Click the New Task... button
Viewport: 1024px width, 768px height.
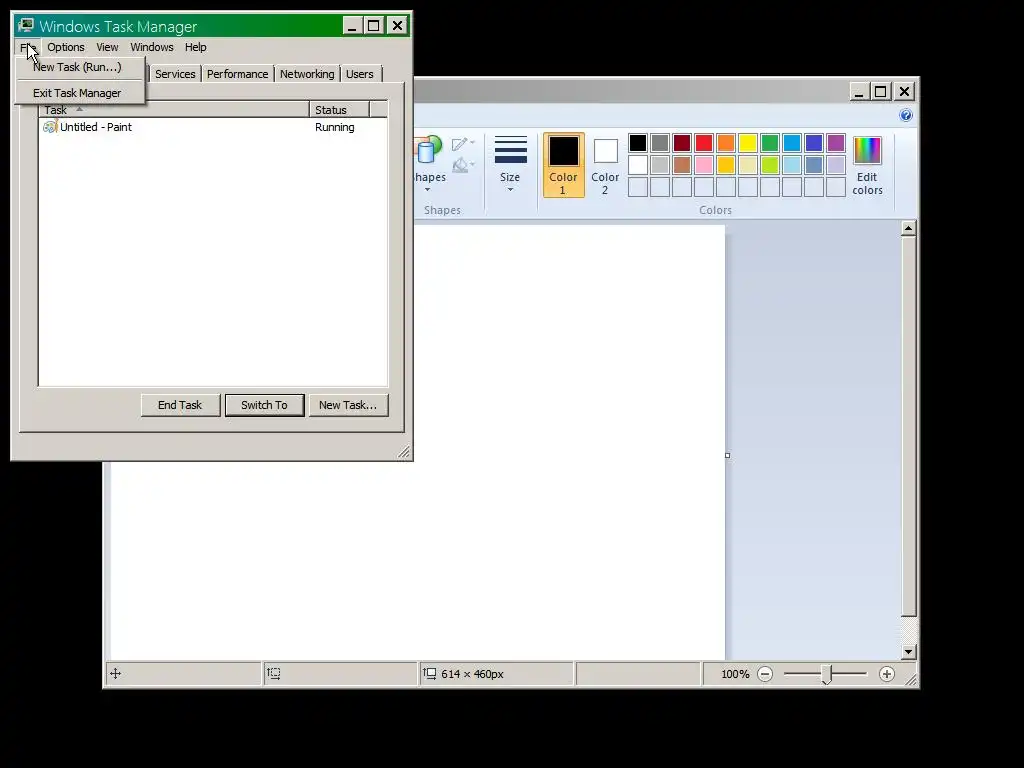pyautogui.click(x=348, y=405)
